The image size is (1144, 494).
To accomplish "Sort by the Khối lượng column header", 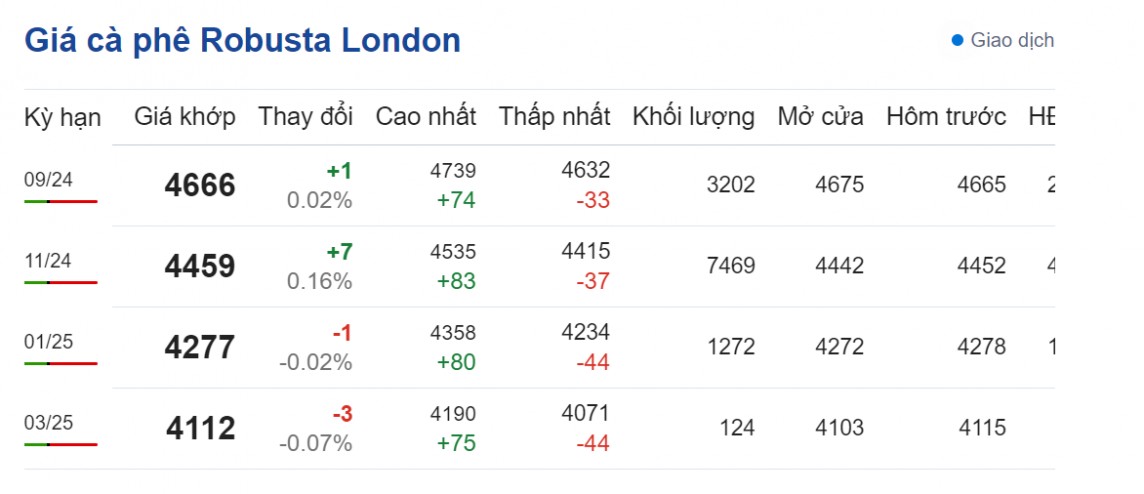I will (x=693, y=116).
